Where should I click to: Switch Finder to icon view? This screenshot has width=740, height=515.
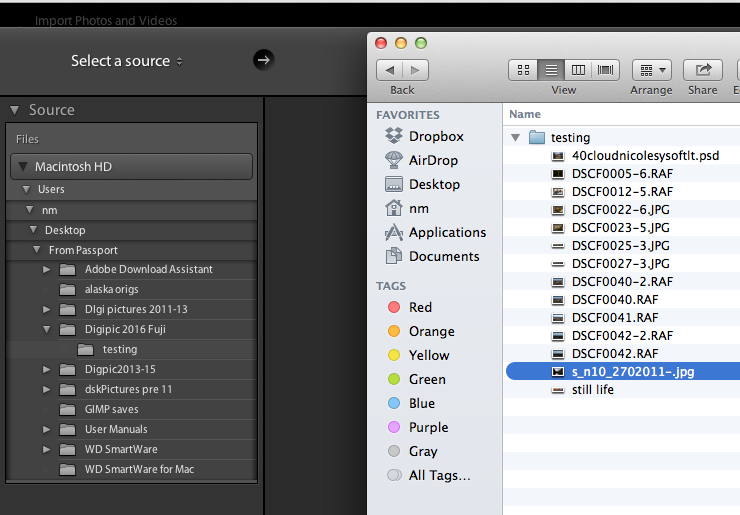[x=523, y=70]
